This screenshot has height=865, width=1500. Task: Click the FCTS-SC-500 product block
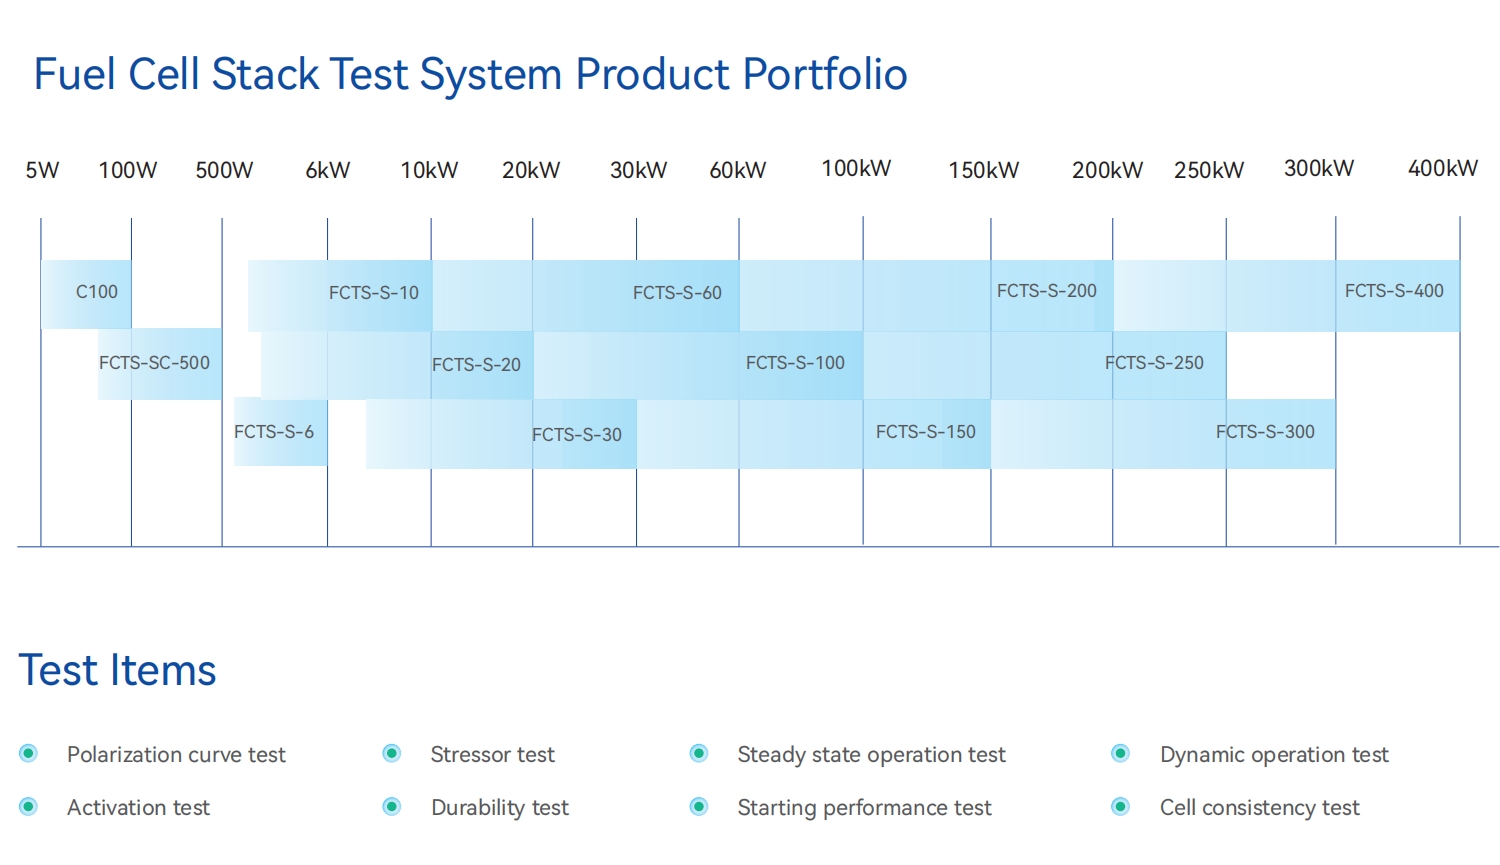160,364
